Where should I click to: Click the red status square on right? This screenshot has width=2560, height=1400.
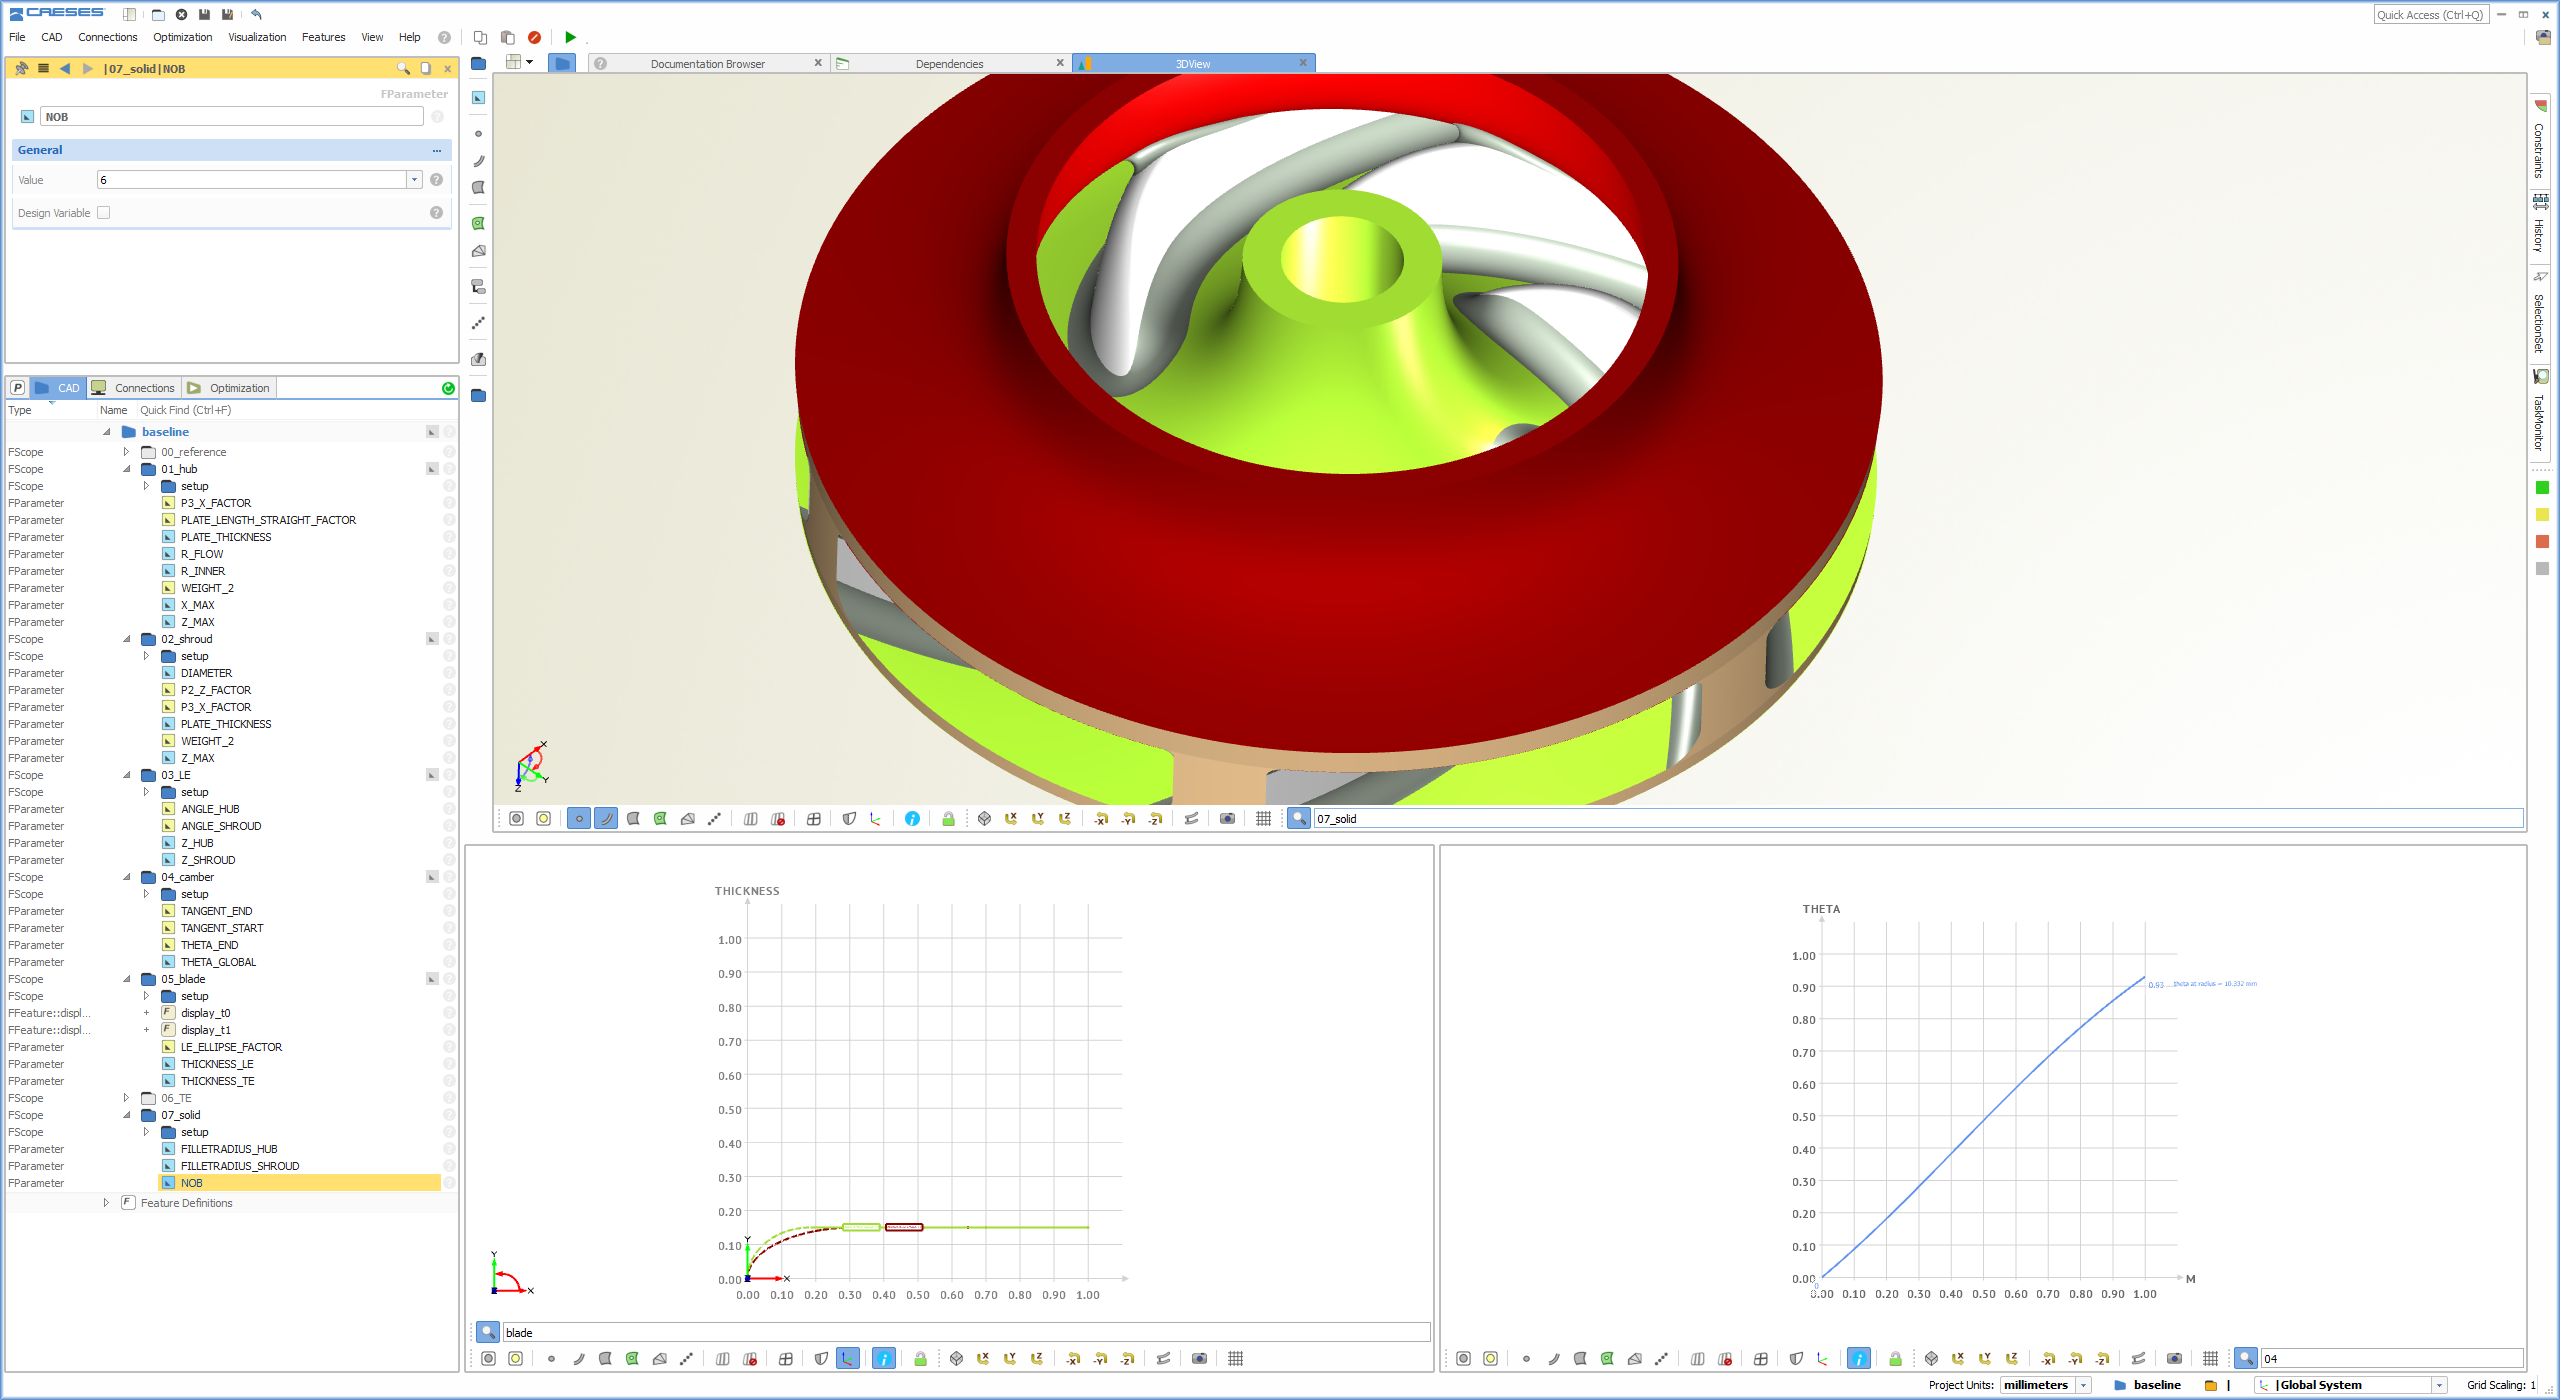2542,542
